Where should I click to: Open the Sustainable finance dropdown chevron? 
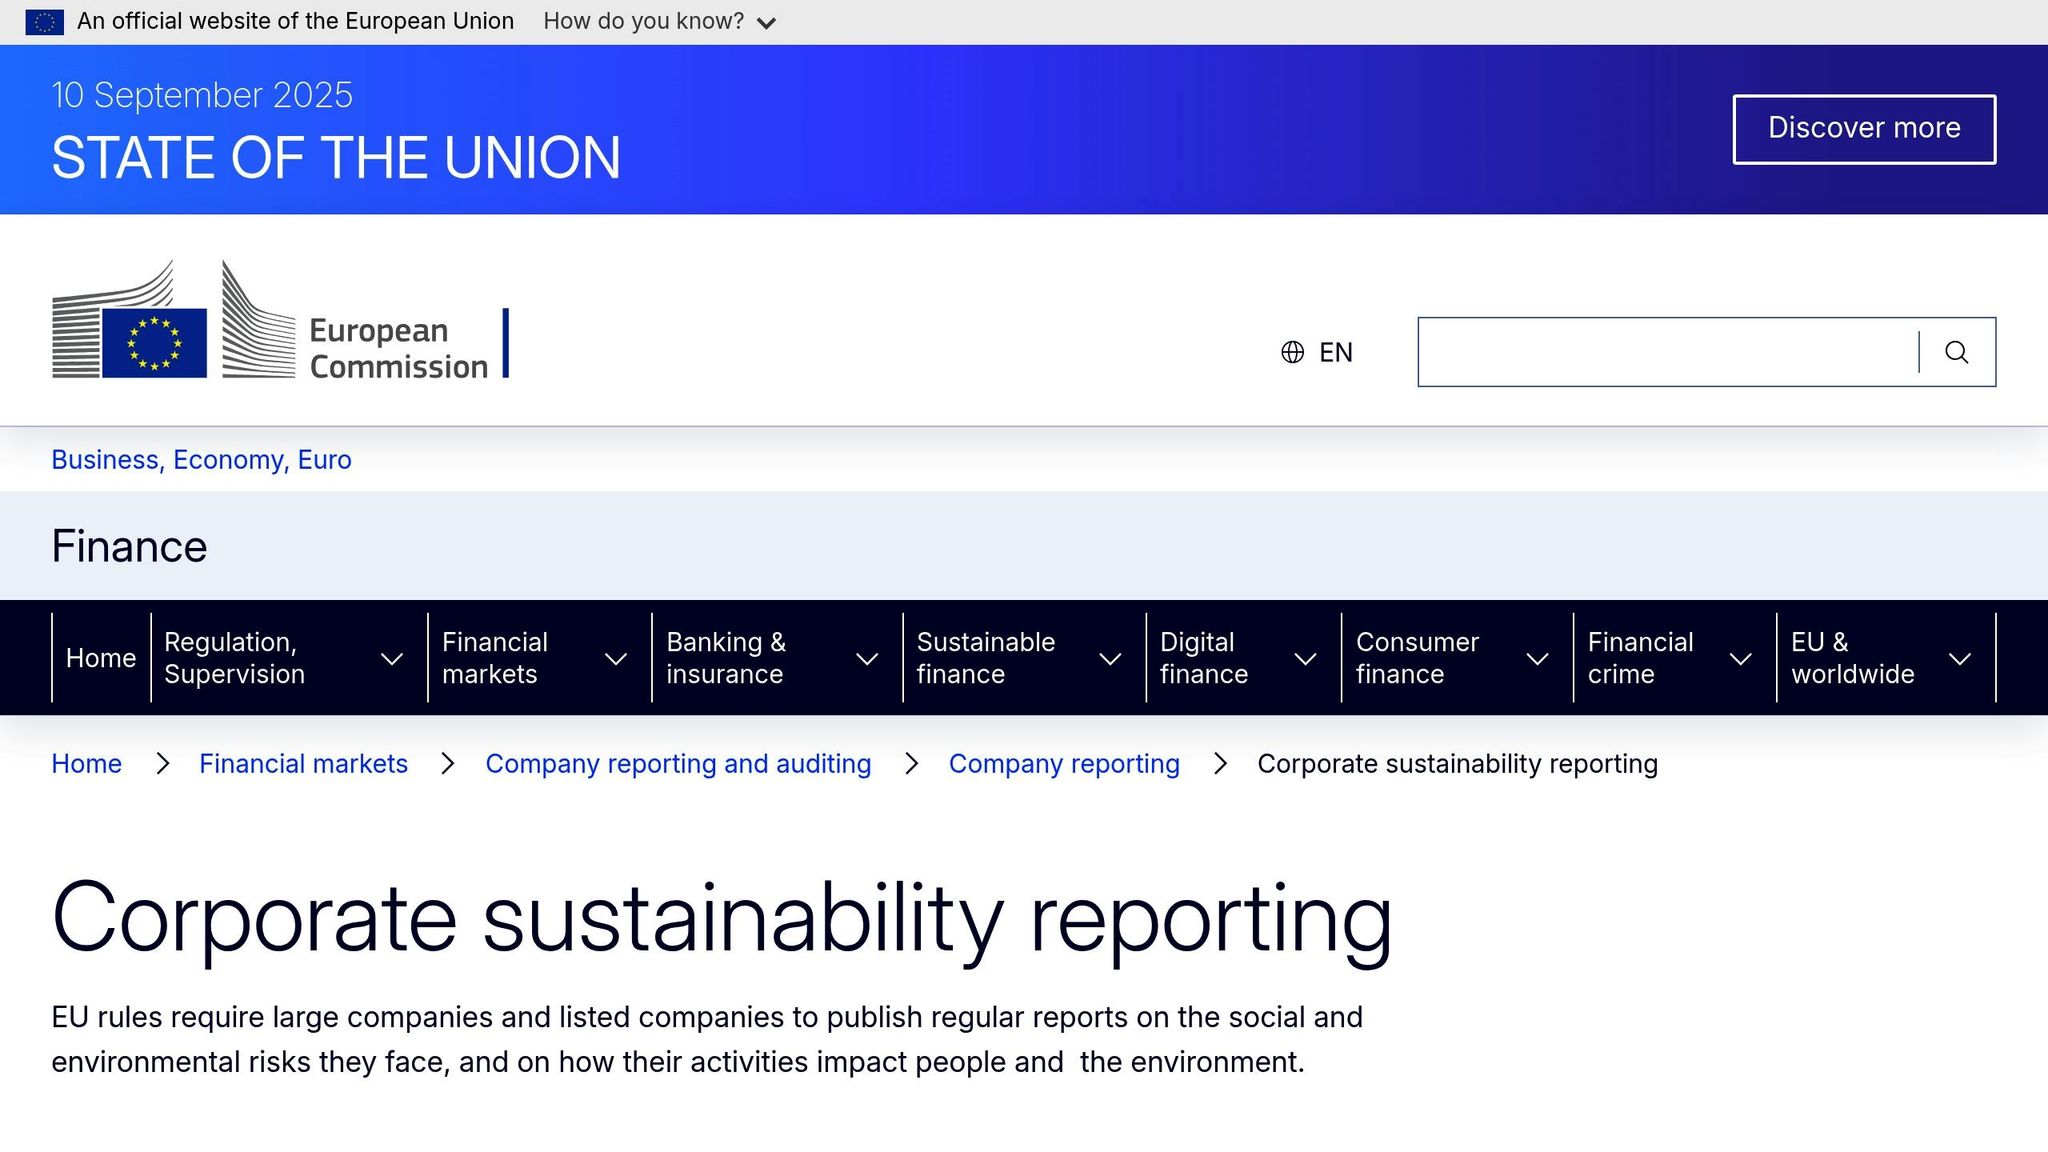coord(1110,658)
